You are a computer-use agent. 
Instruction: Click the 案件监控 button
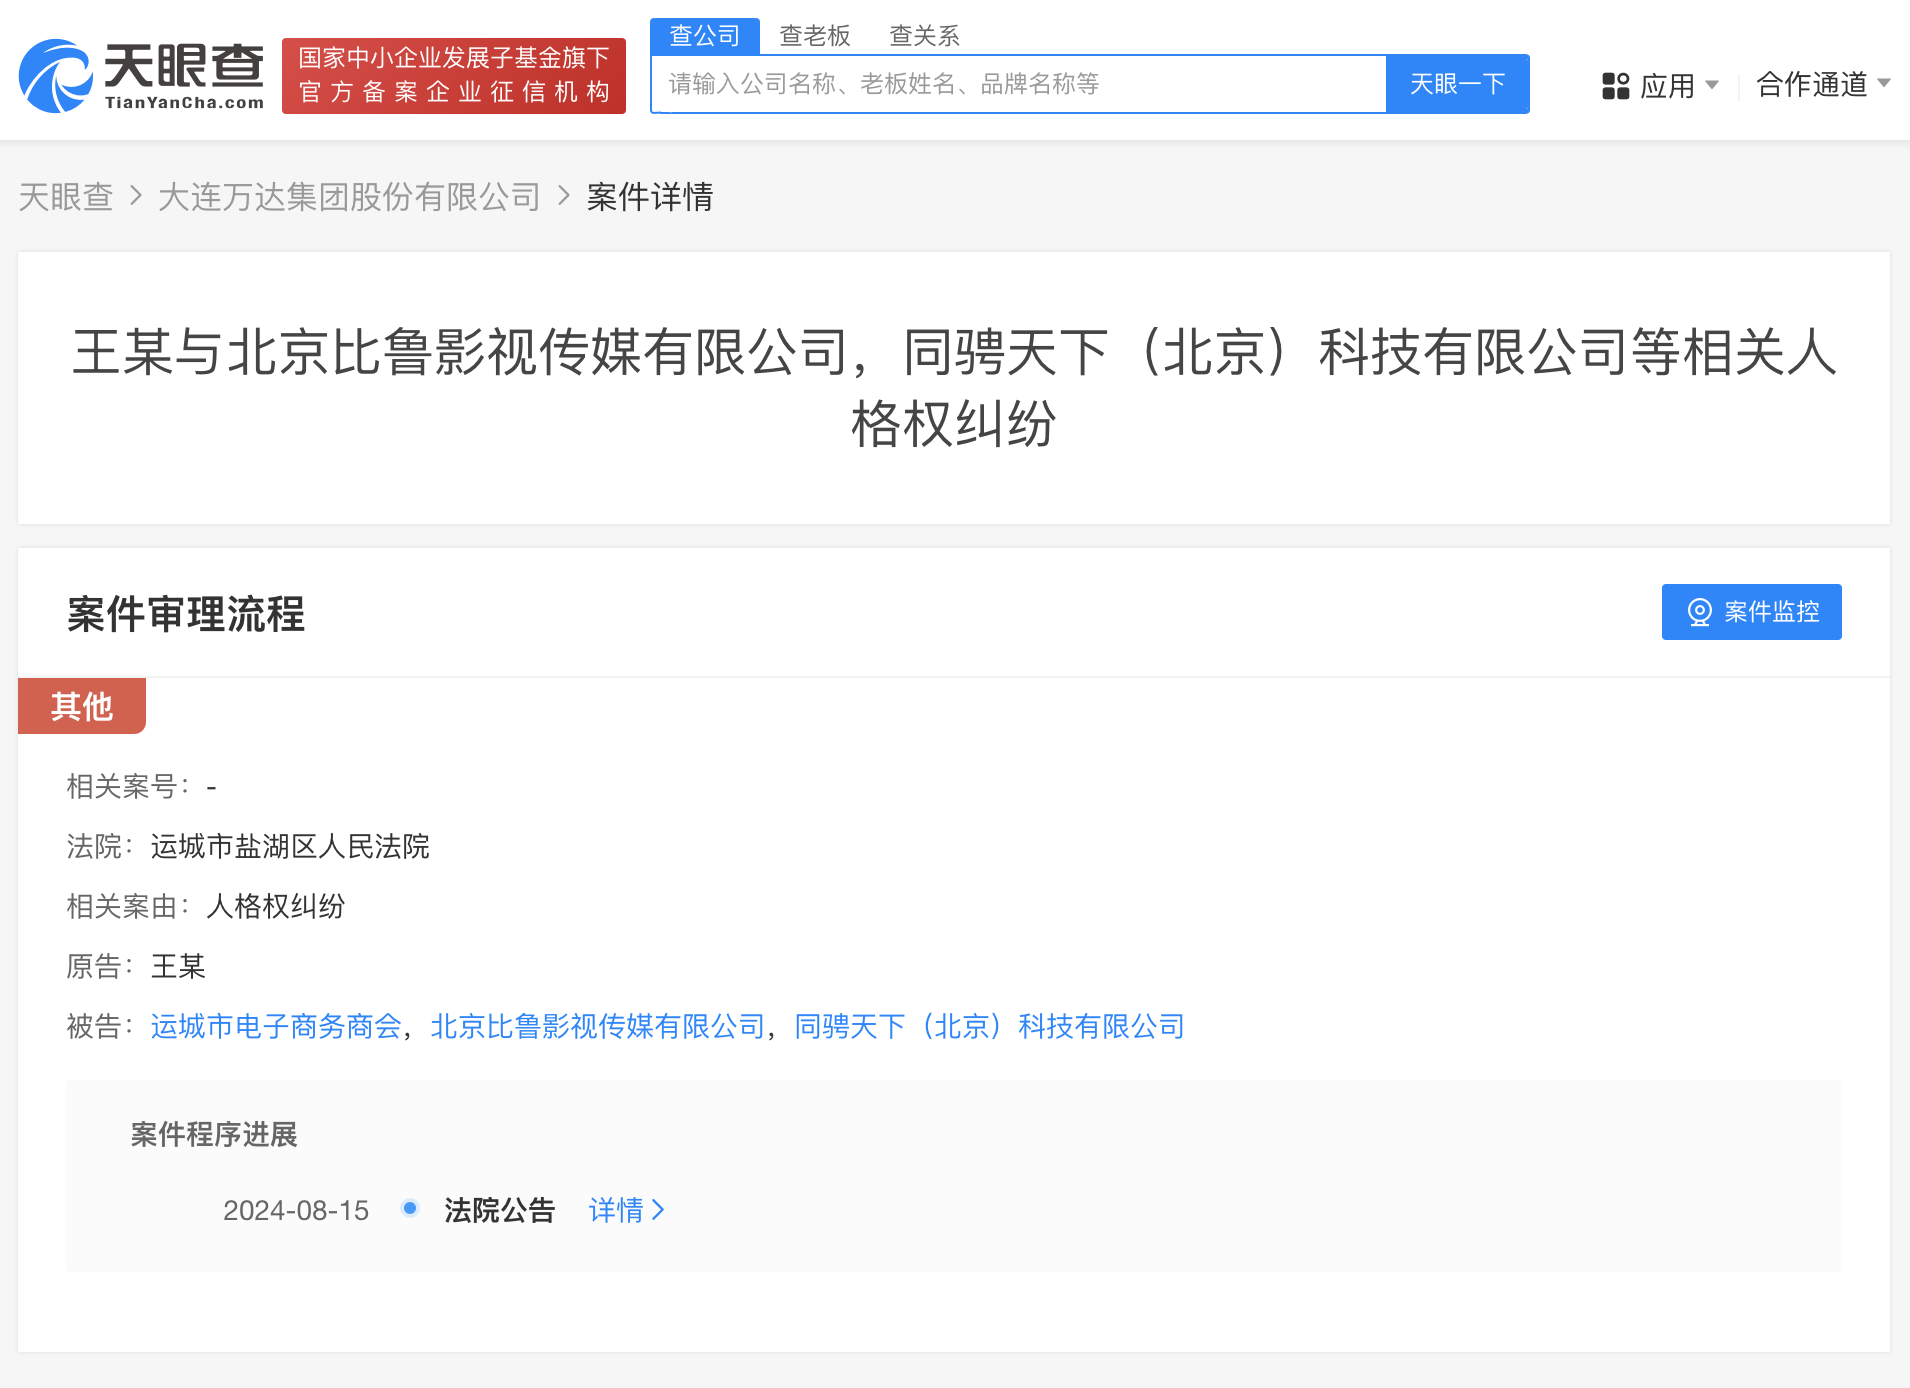(1750, 612)
